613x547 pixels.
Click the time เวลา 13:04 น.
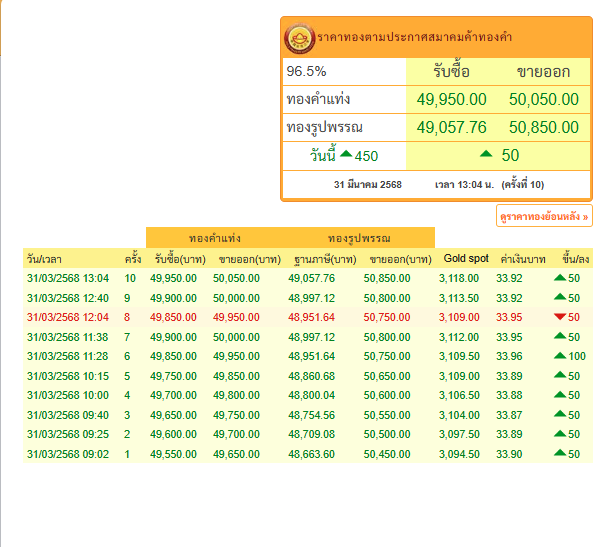pos(464,185)
